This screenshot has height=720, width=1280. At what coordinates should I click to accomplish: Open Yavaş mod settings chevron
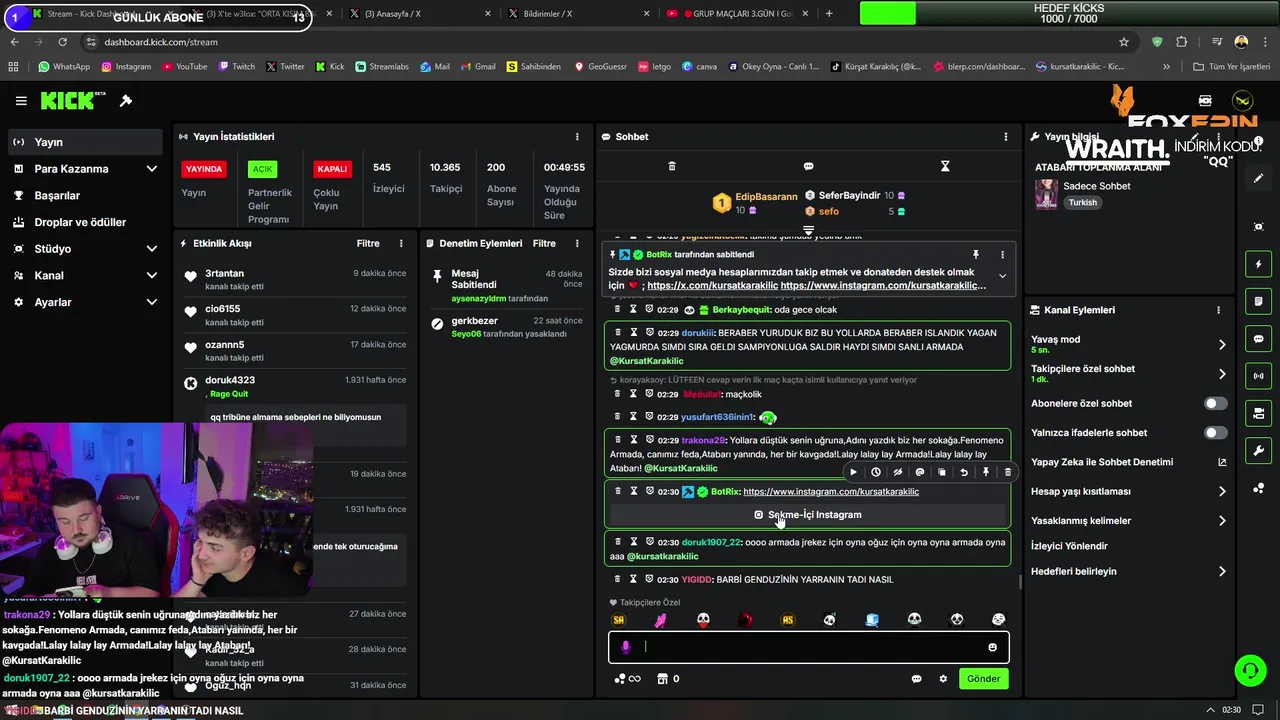click(1222, 345)
